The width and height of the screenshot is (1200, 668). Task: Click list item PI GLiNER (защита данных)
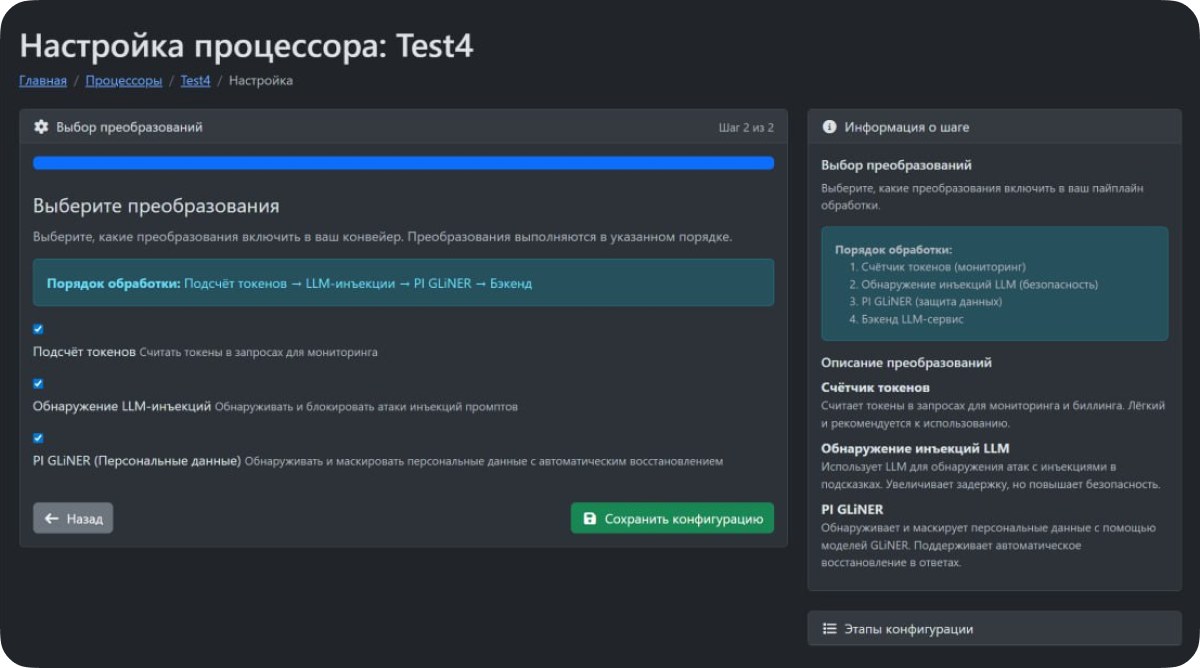click(x=931, y=301)
